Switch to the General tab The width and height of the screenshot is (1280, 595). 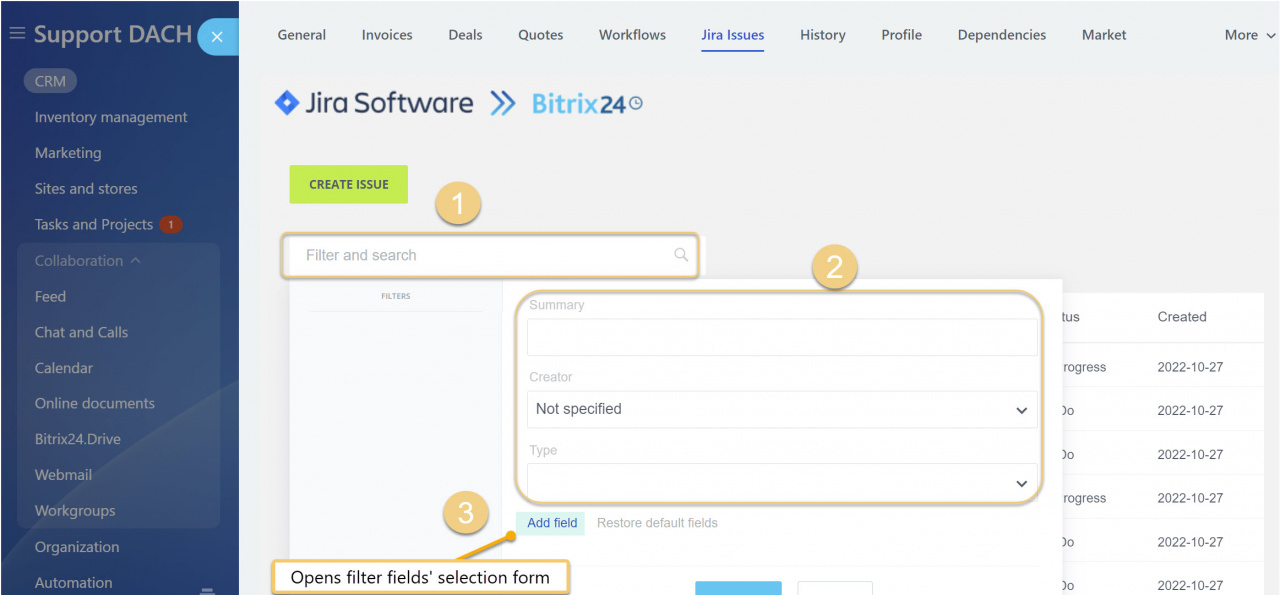coord(302,35)
